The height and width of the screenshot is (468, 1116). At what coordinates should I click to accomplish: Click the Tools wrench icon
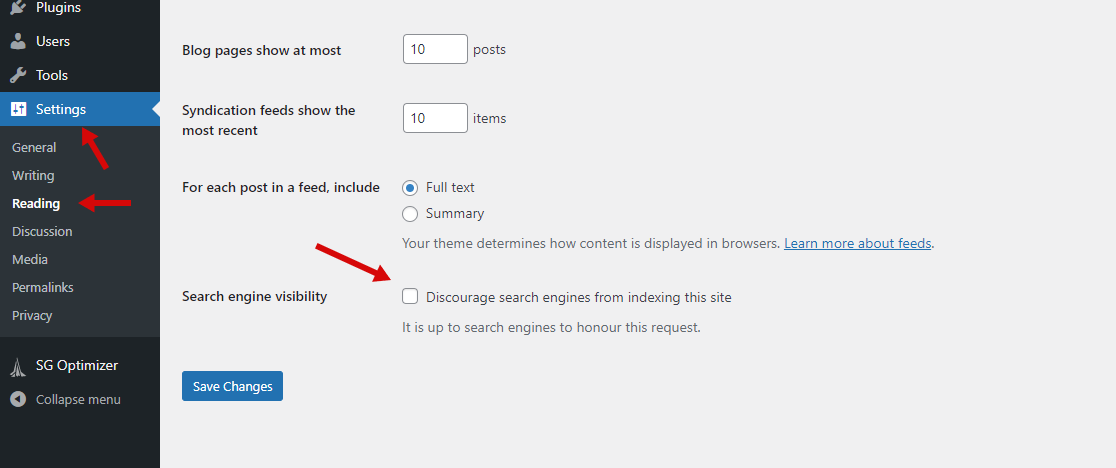(x=18, y=75)
